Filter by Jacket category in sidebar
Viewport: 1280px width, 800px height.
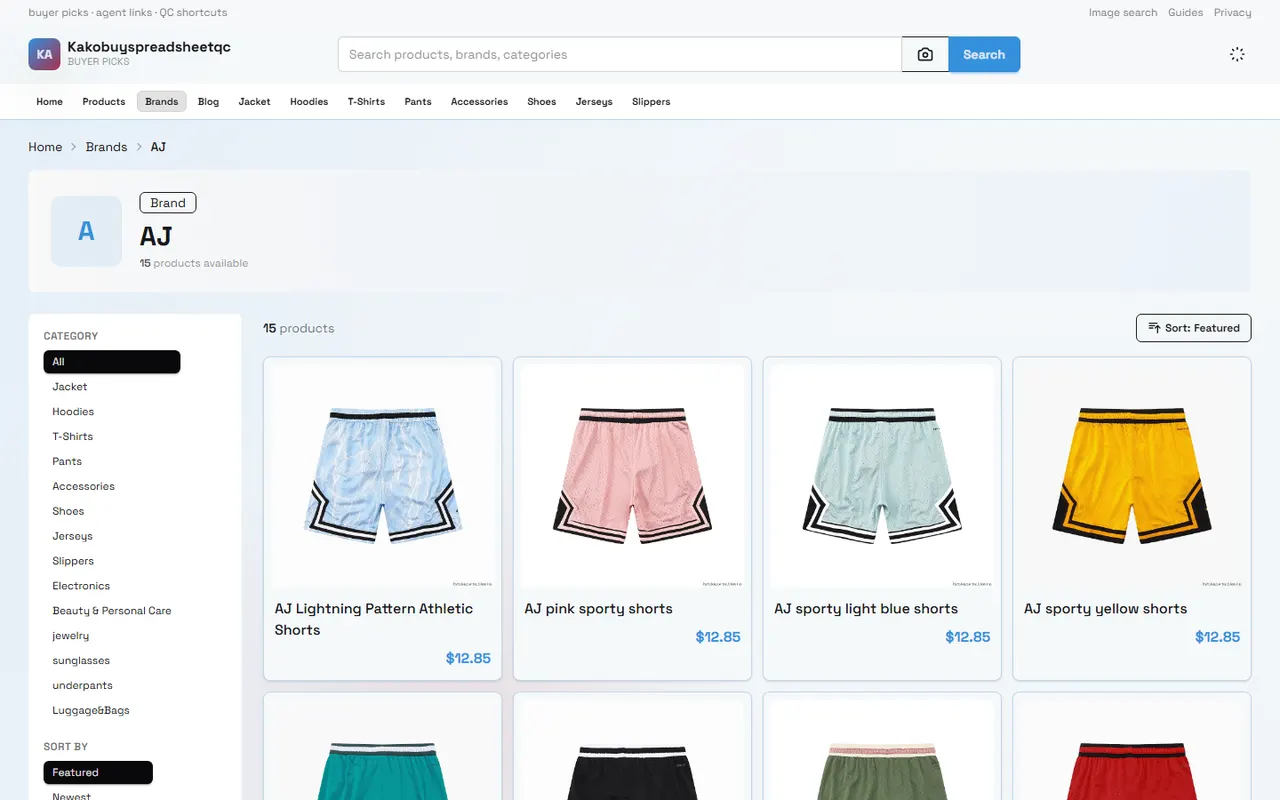coord(70,387)
